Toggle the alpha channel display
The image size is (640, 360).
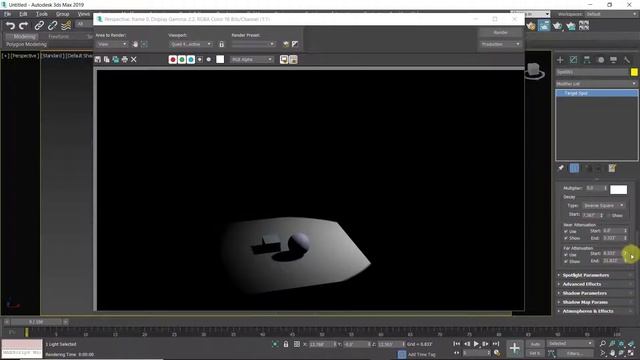coord(200,60)
